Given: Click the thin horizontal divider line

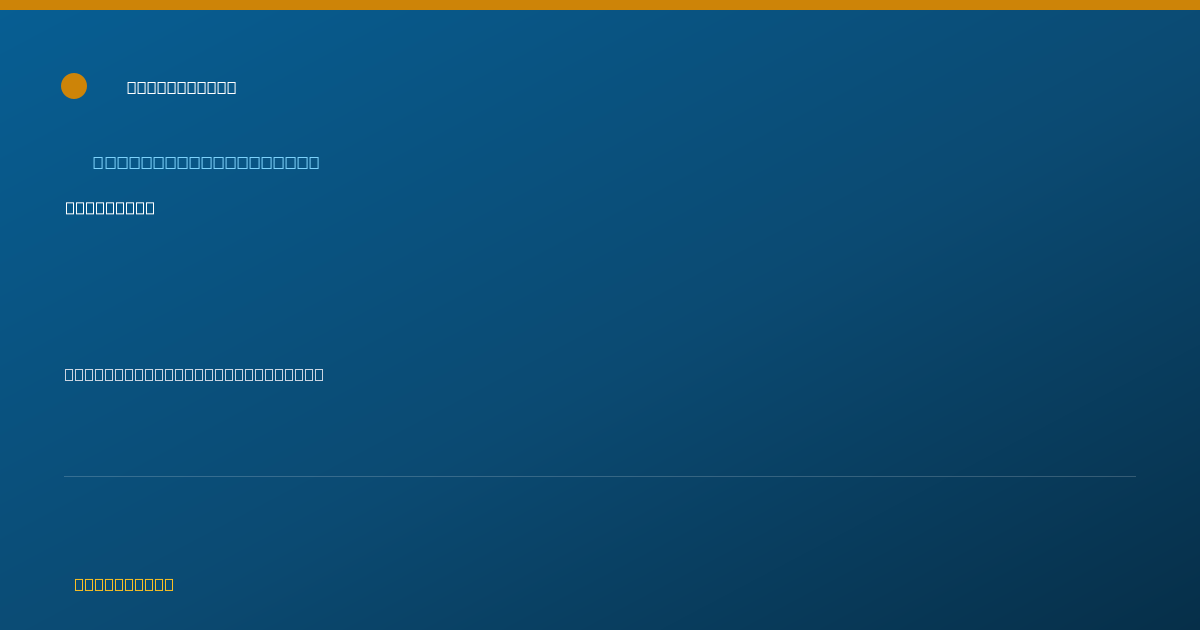Looking at the screenshot, I should point(600,476).
